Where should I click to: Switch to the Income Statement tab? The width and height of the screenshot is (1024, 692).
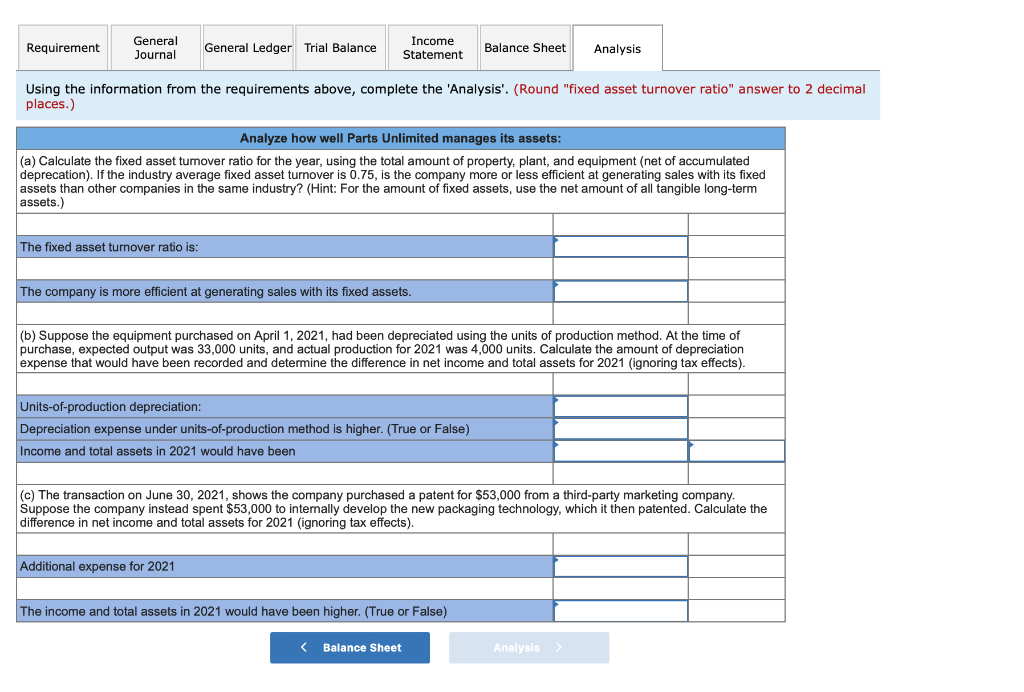click(x=432, y=47)
